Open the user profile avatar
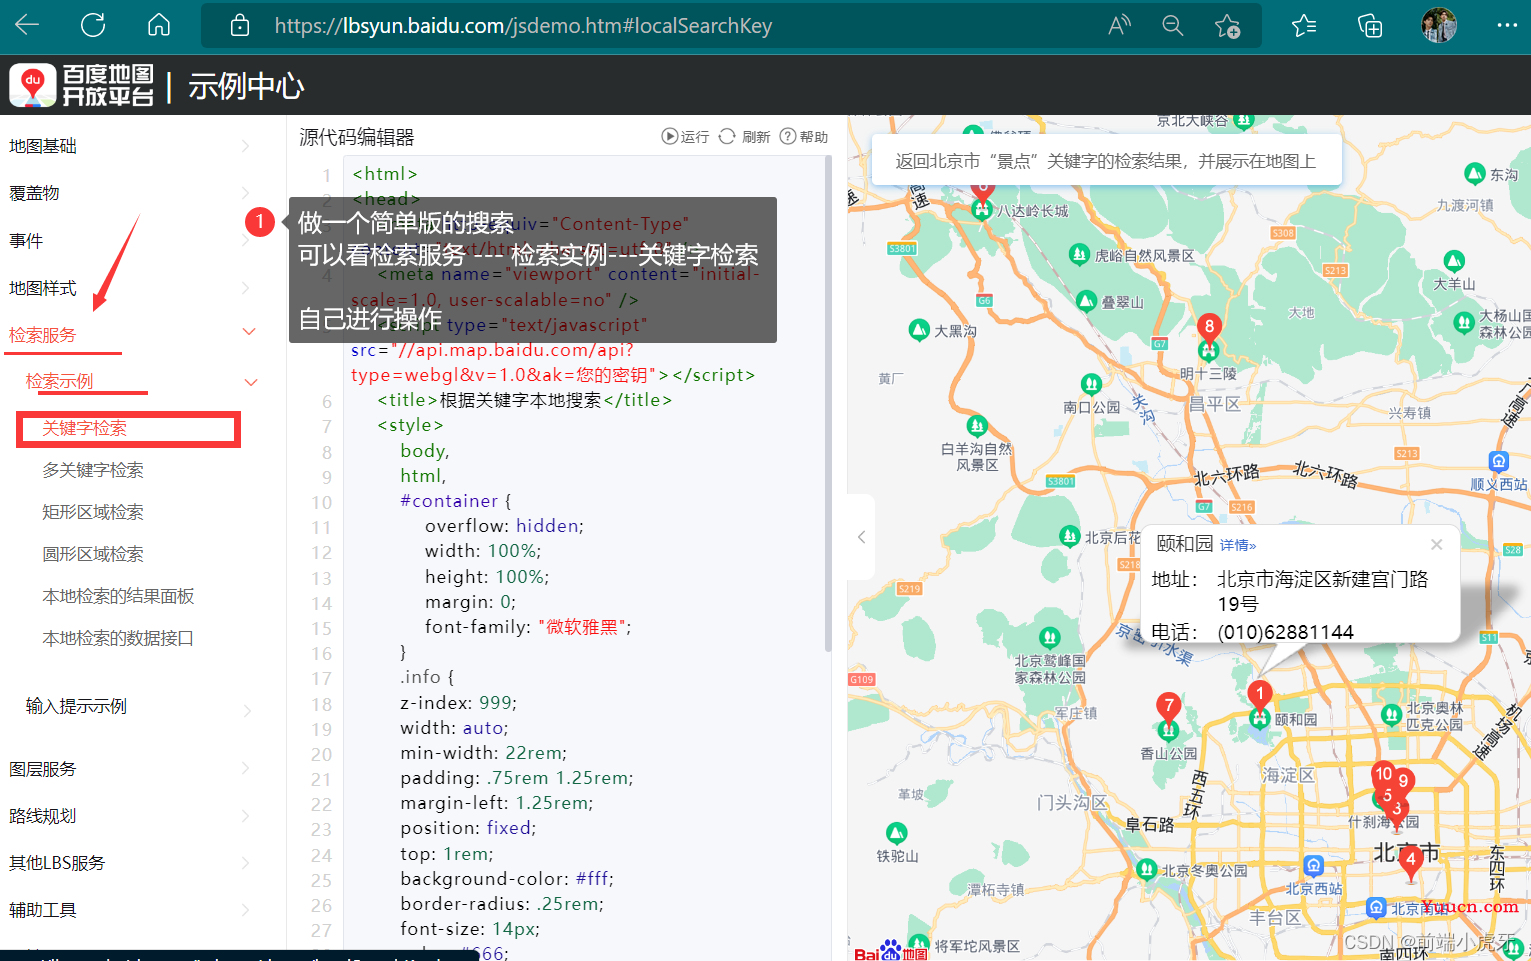The image size is (1531, 961). coord(1439,26)
